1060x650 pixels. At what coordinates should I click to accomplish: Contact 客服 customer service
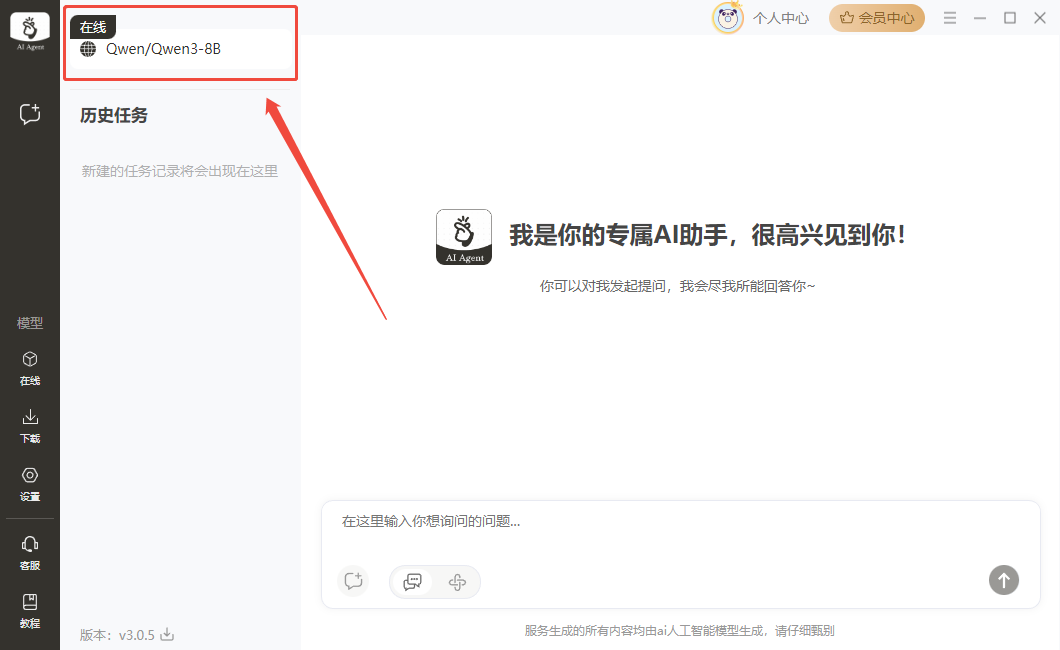(30, 551)
